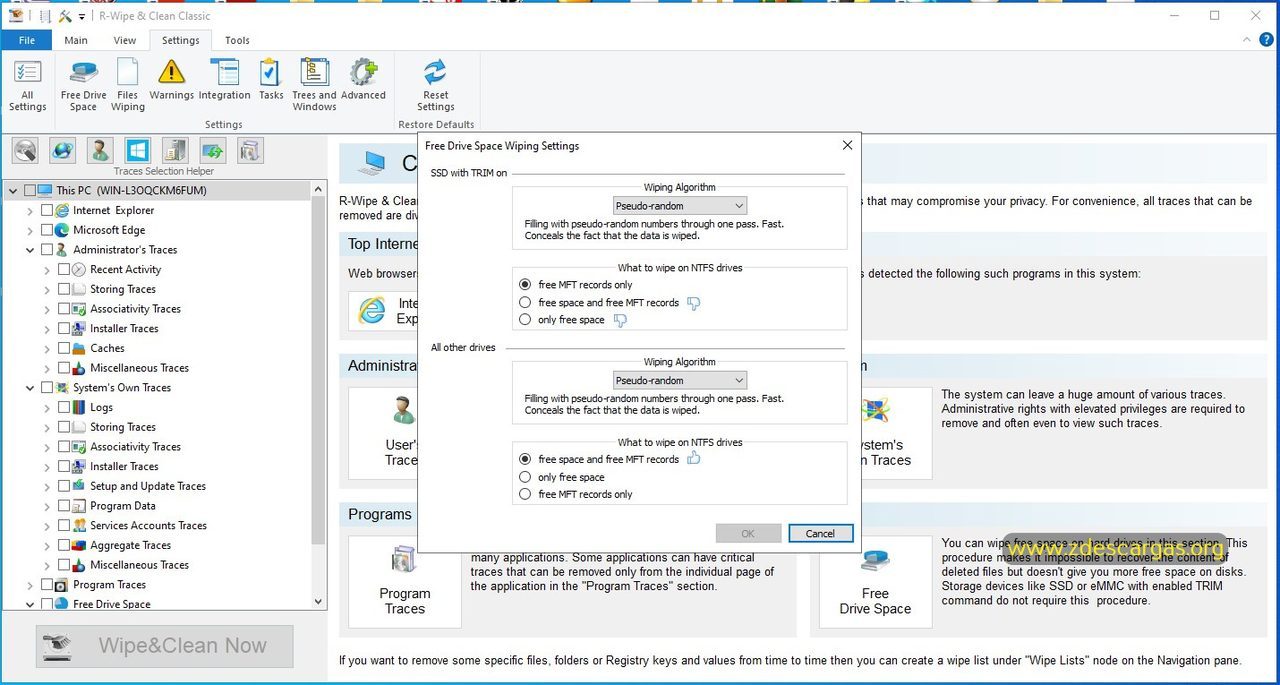
Task: Select 'only free space' for all other drives
Action: pos(525,477)
